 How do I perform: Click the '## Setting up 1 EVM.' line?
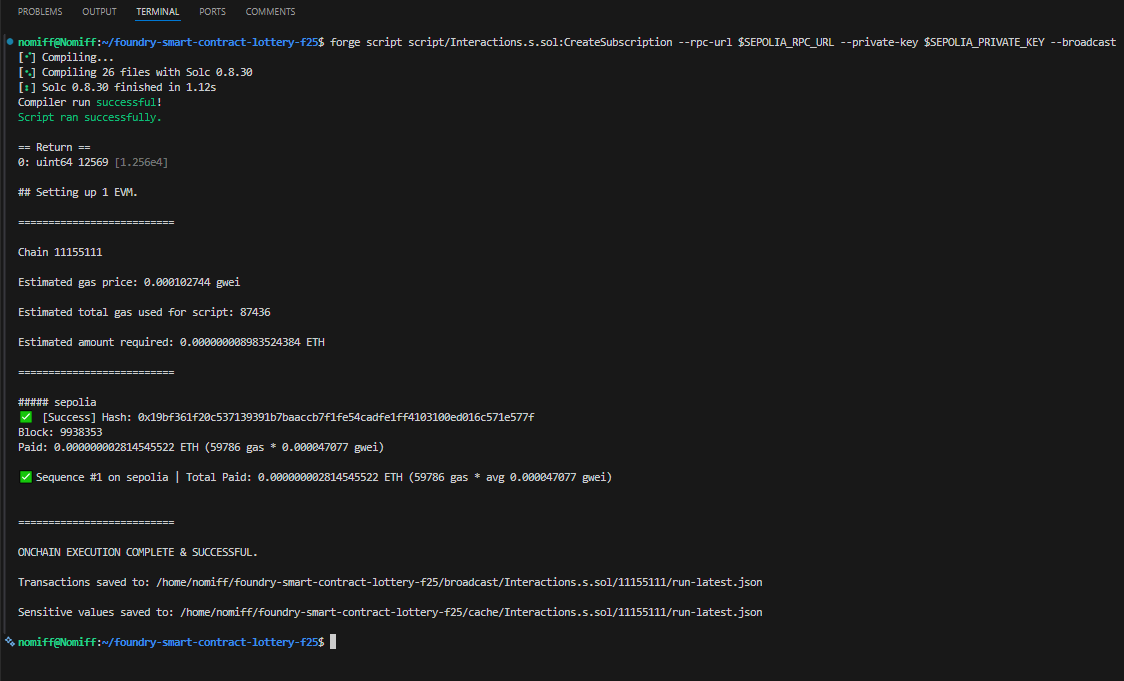point(77,192)
